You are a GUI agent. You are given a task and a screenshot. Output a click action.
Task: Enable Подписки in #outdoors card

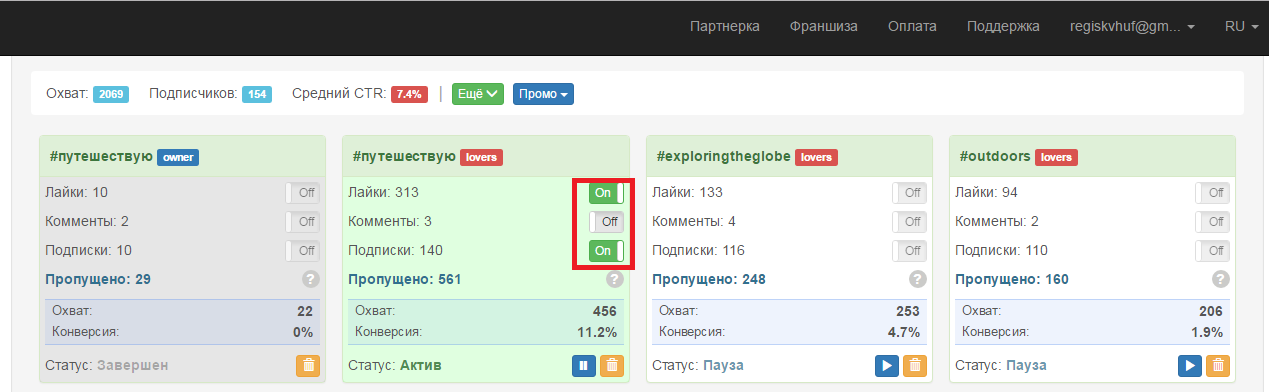pyautogui.click(x=1212, y=251)
